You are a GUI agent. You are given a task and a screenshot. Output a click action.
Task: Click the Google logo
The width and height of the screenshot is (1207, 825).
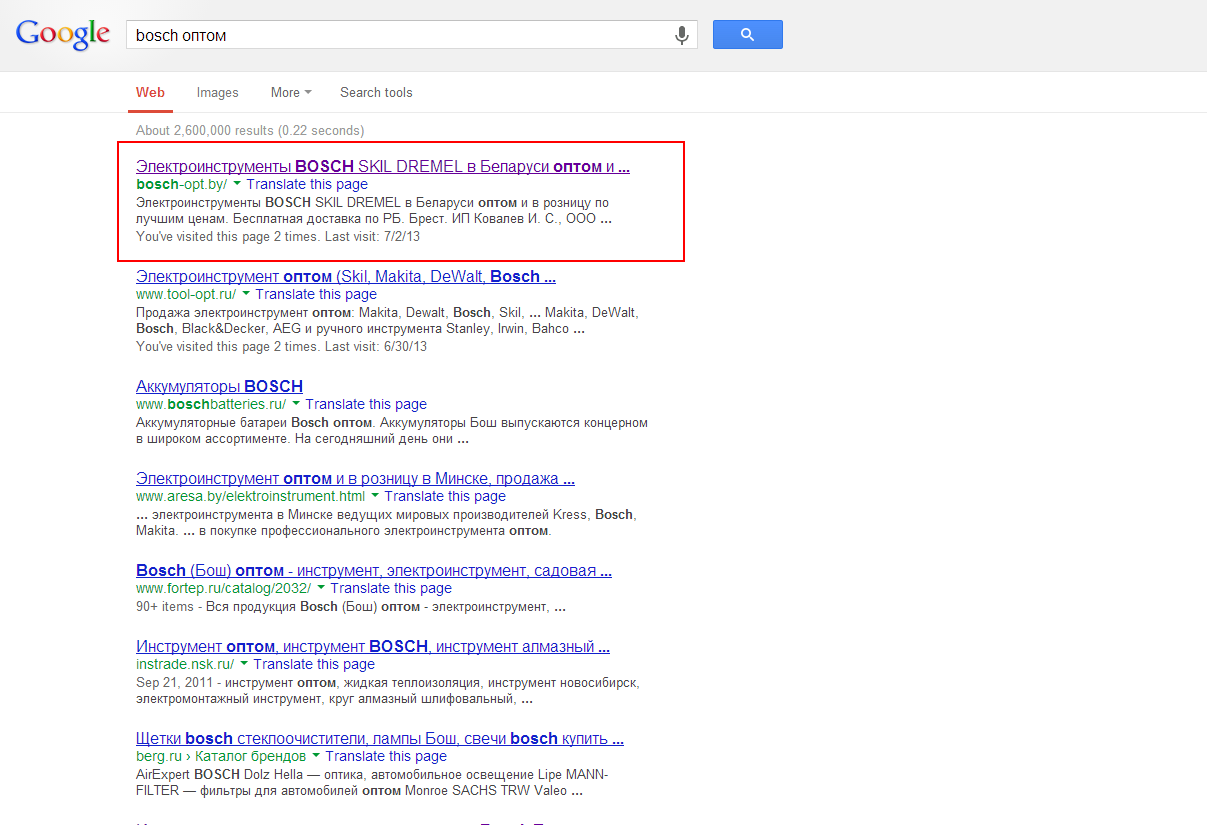click(x=63, y=35)
